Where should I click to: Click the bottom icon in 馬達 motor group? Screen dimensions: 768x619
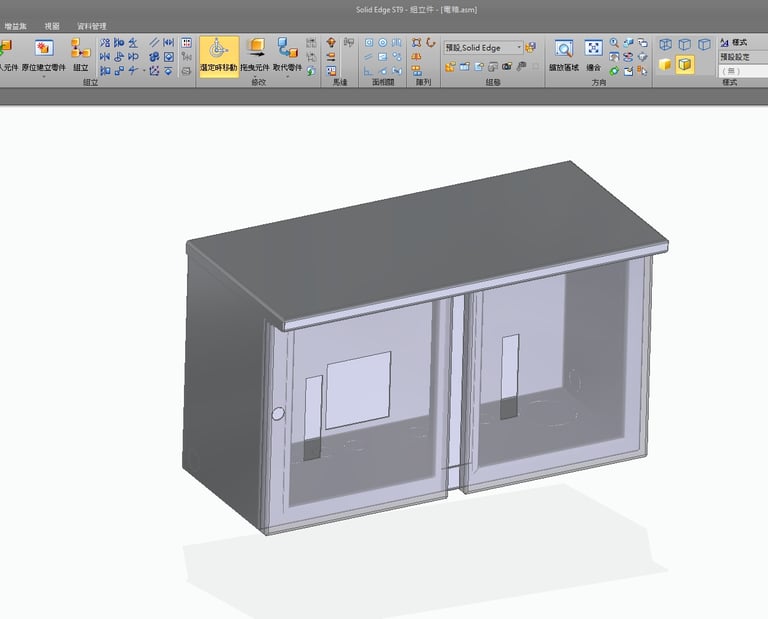(x=331, y=71)
